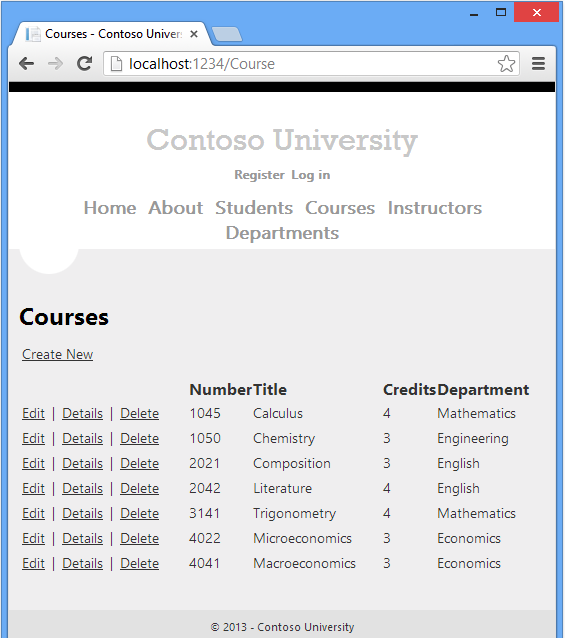Screen dimensions: 565x638
Task: Click the Number column header
Action: point(221,390)
